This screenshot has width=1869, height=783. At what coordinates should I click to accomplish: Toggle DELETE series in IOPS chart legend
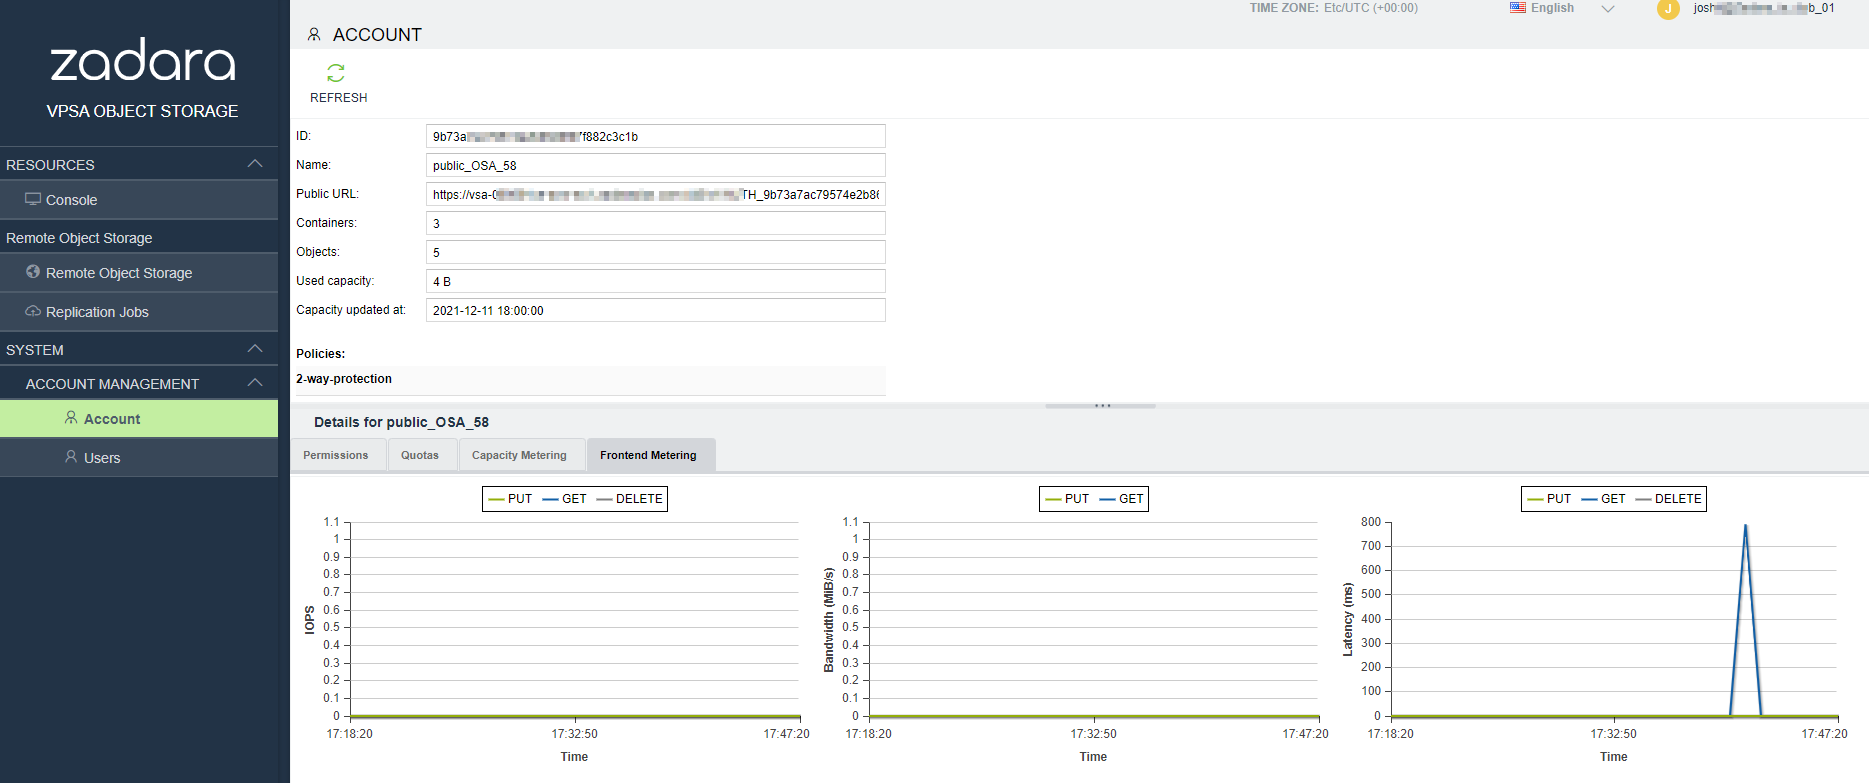click(x=630, y=499)
